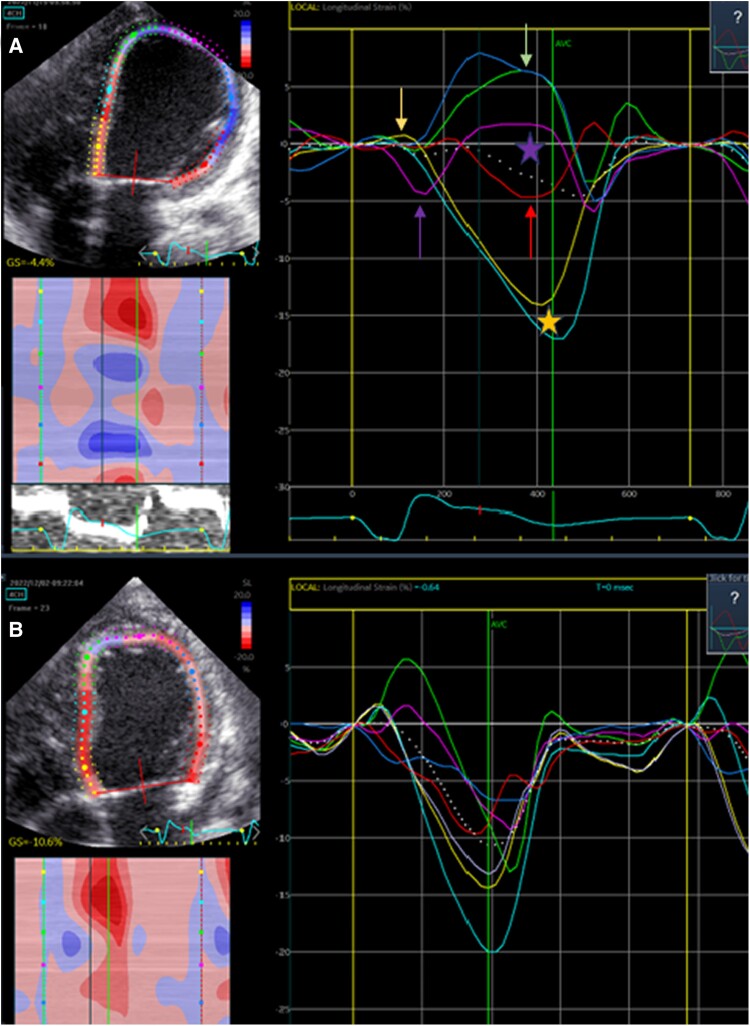Click the 800 ms time axis label
Image resolution: width=750 pixels, height=1026 pixels.
723,495
